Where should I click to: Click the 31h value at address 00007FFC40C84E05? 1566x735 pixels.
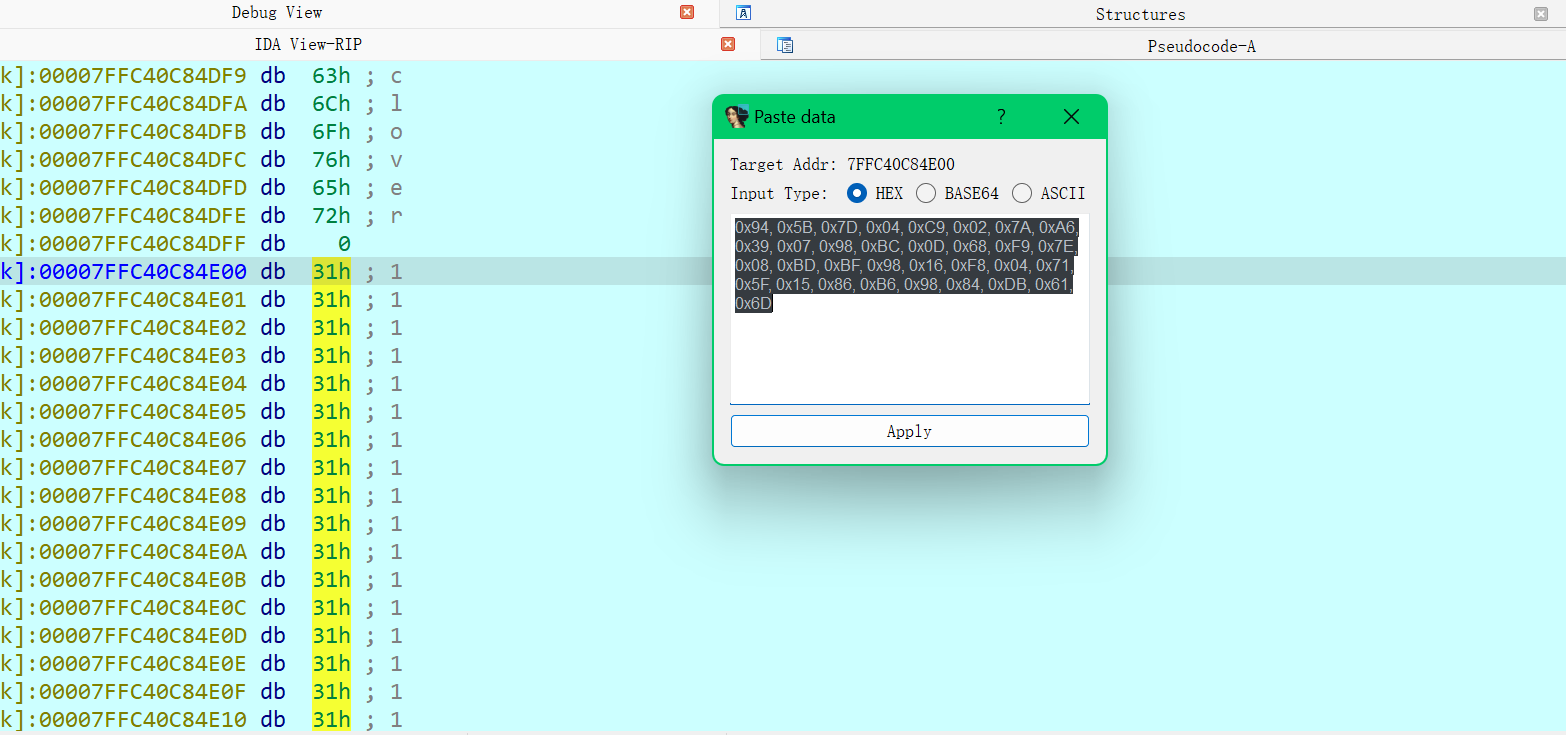[331, 411]
